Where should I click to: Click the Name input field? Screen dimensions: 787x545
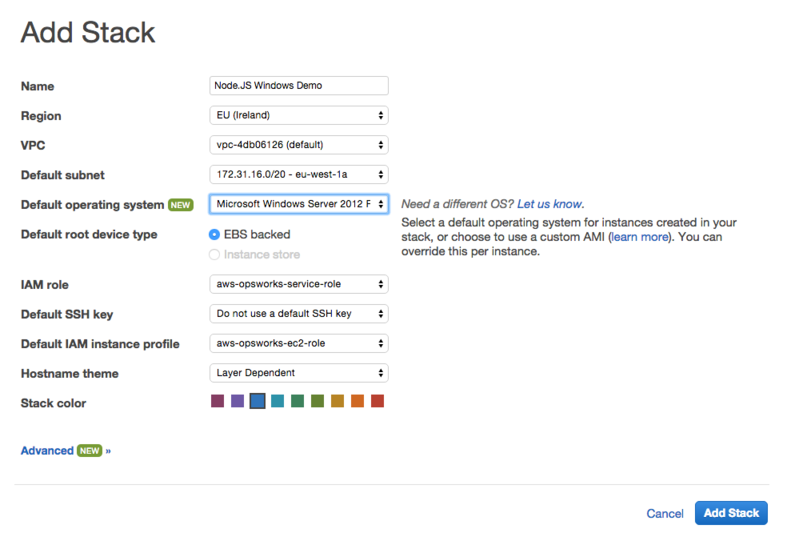pos(299,85)
